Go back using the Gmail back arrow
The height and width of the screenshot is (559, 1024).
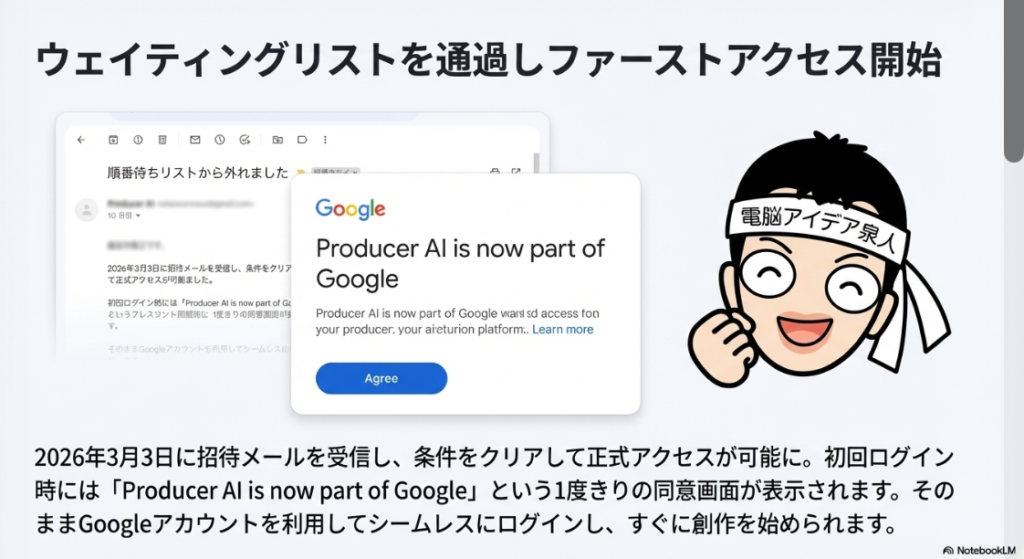[81, 140]
